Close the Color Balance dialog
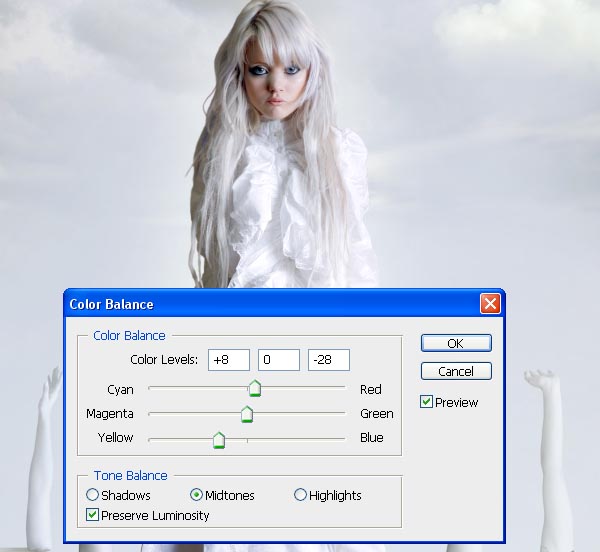The width and height of the screenshot is (600, 552). point(490,304)
